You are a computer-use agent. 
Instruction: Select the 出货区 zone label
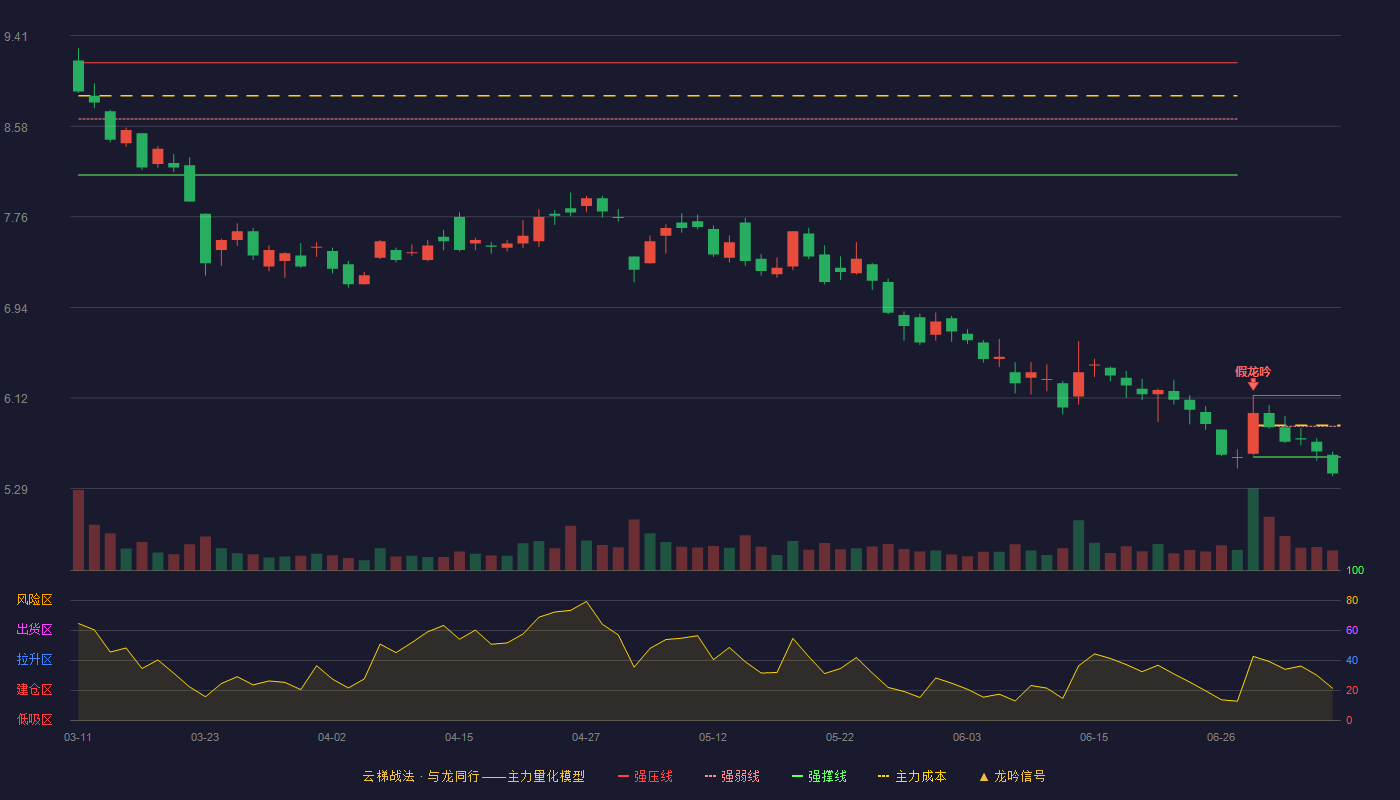pos(35,630)
